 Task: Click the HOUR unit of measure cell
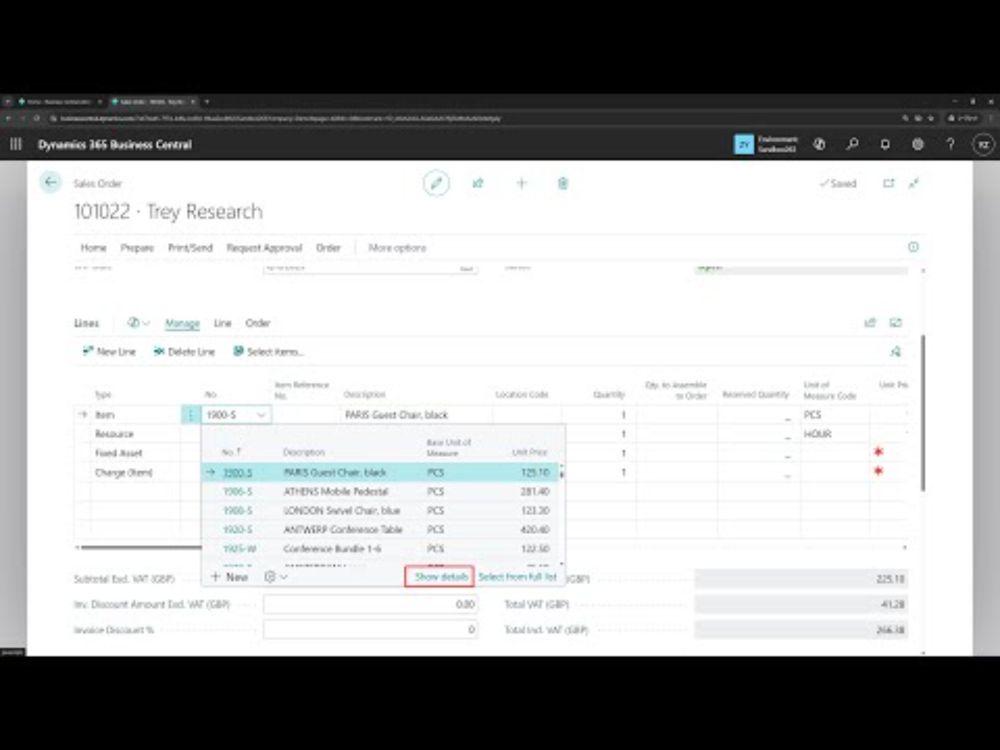point(834,434)
